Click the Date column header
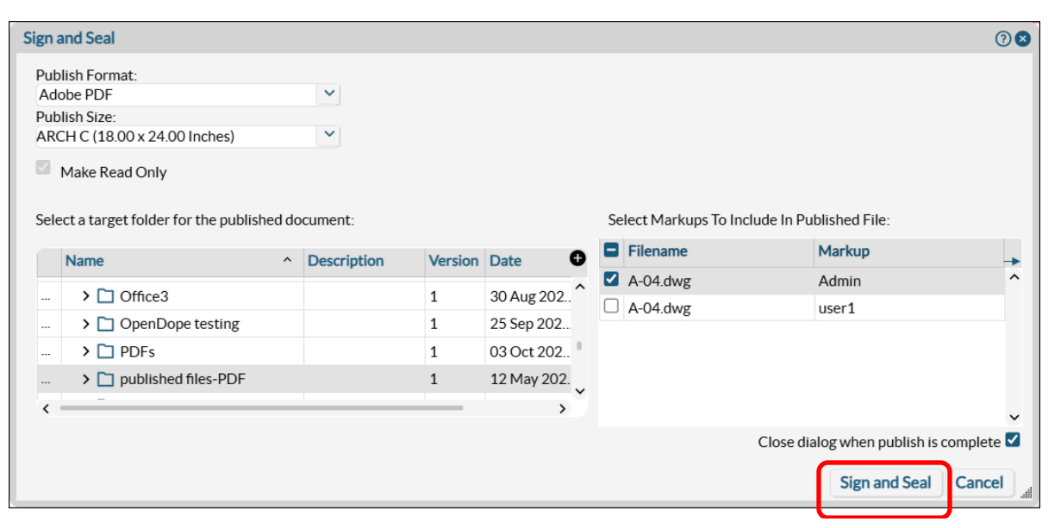 pos(528,261)
